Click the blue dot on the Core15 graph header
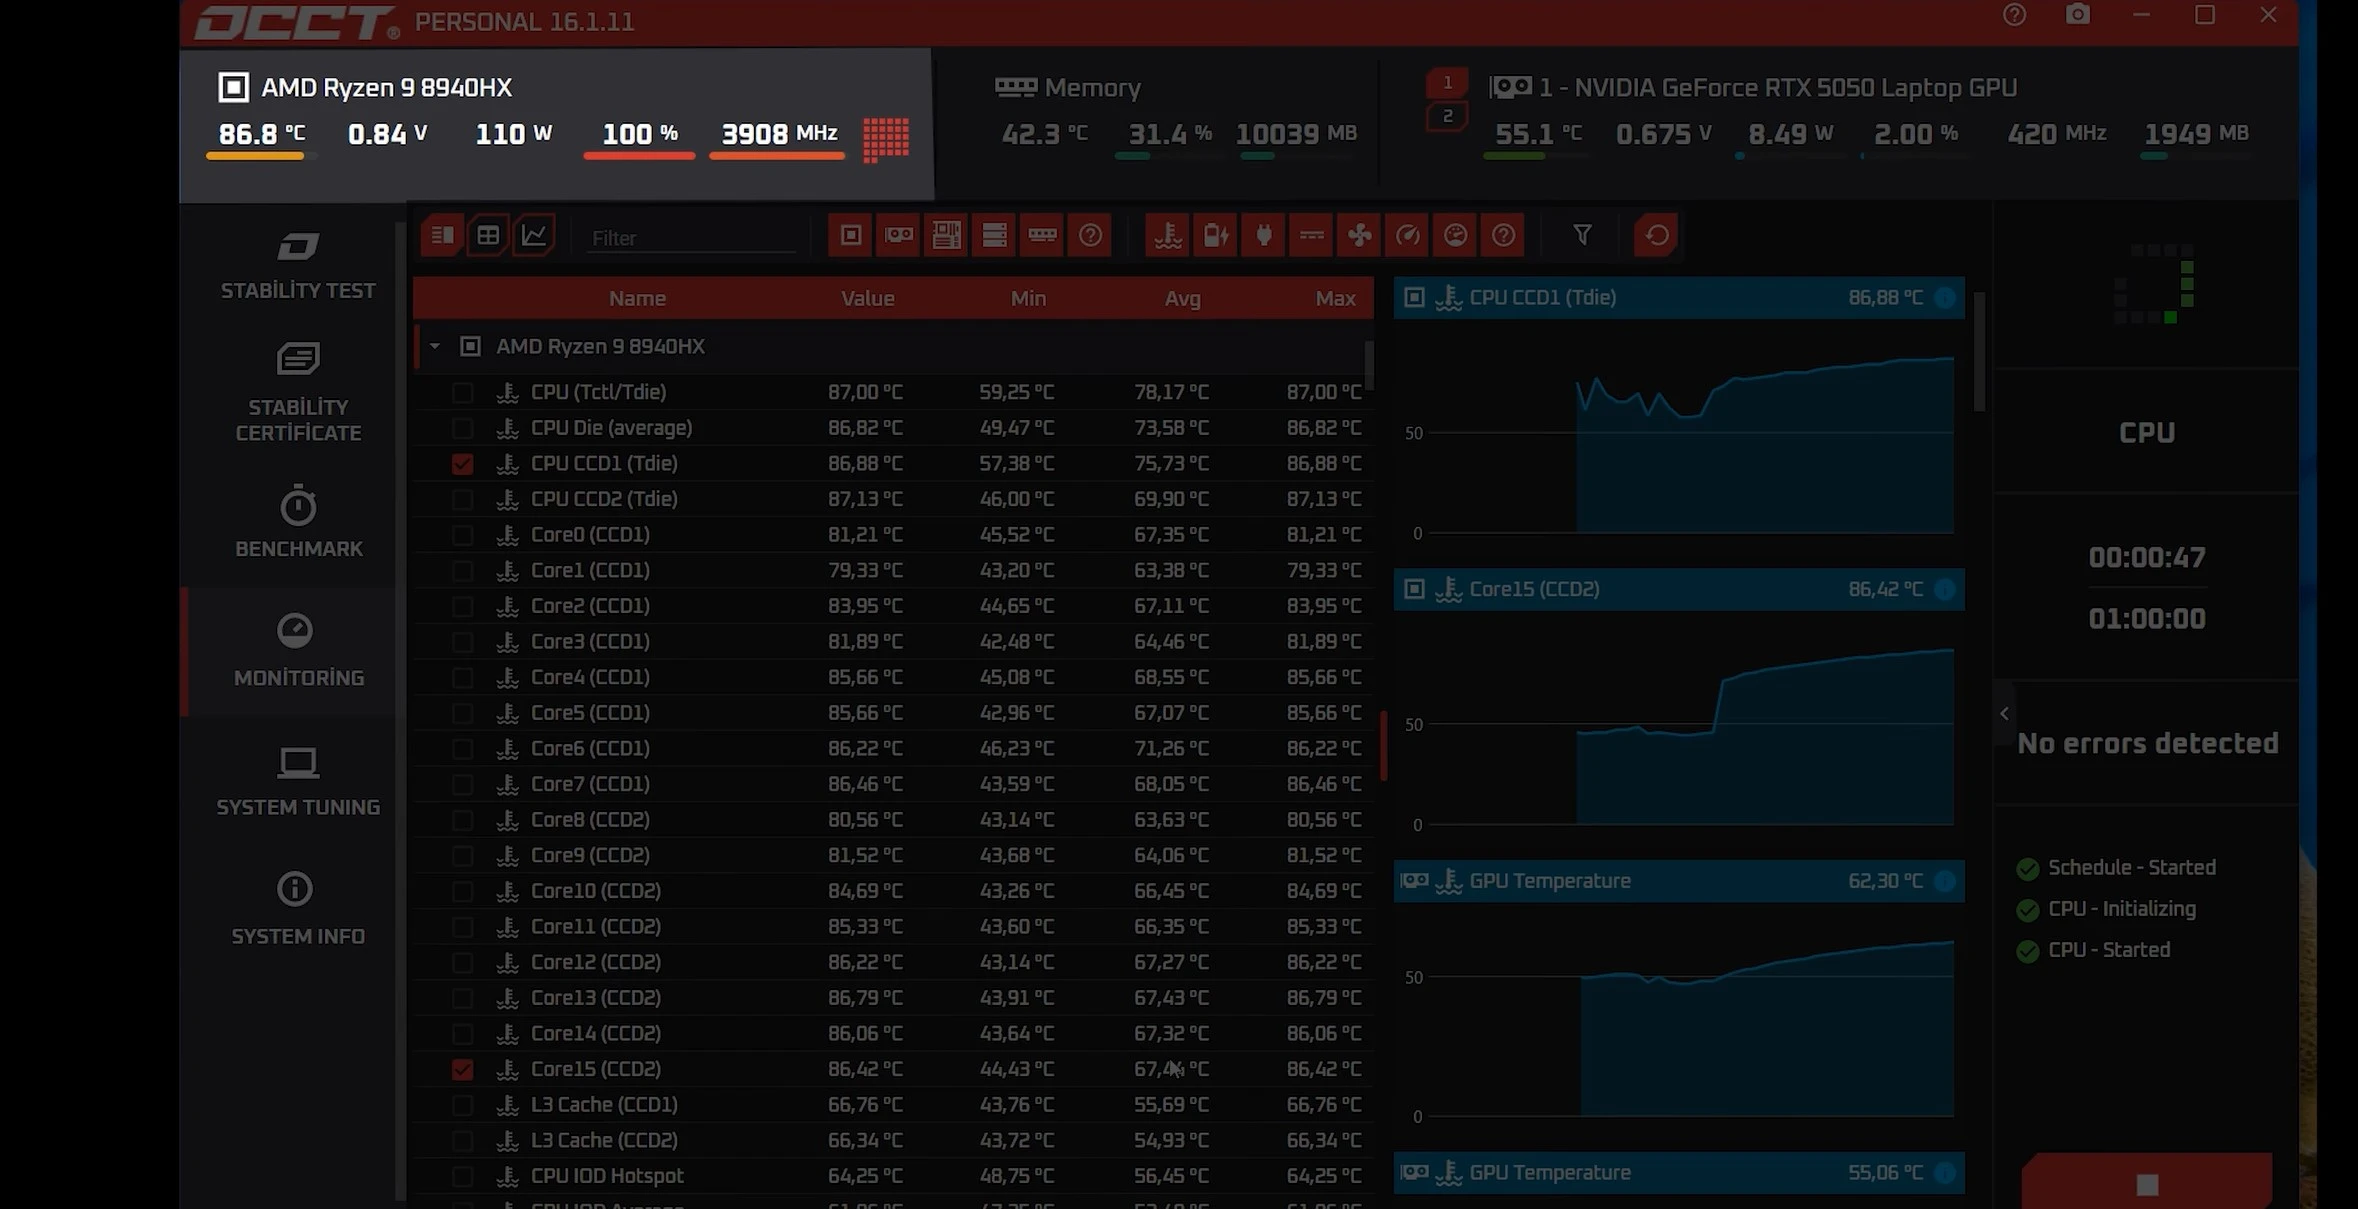This screenshot has width=2358, height=1209. click(1945, 589)
